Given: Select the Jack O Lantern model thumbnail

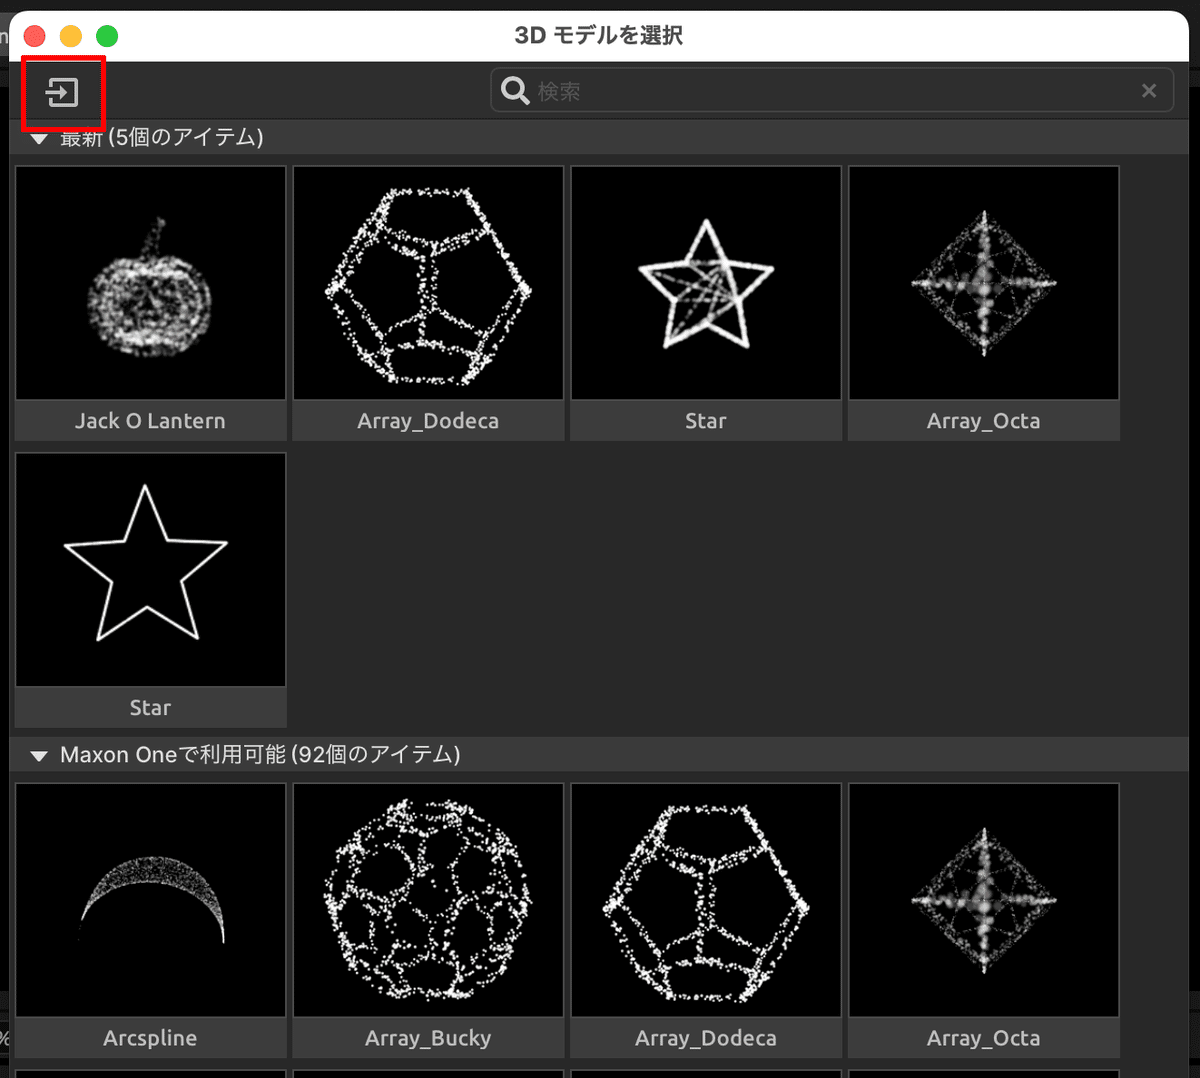Looking at the screenshot, I should (149, 283).
